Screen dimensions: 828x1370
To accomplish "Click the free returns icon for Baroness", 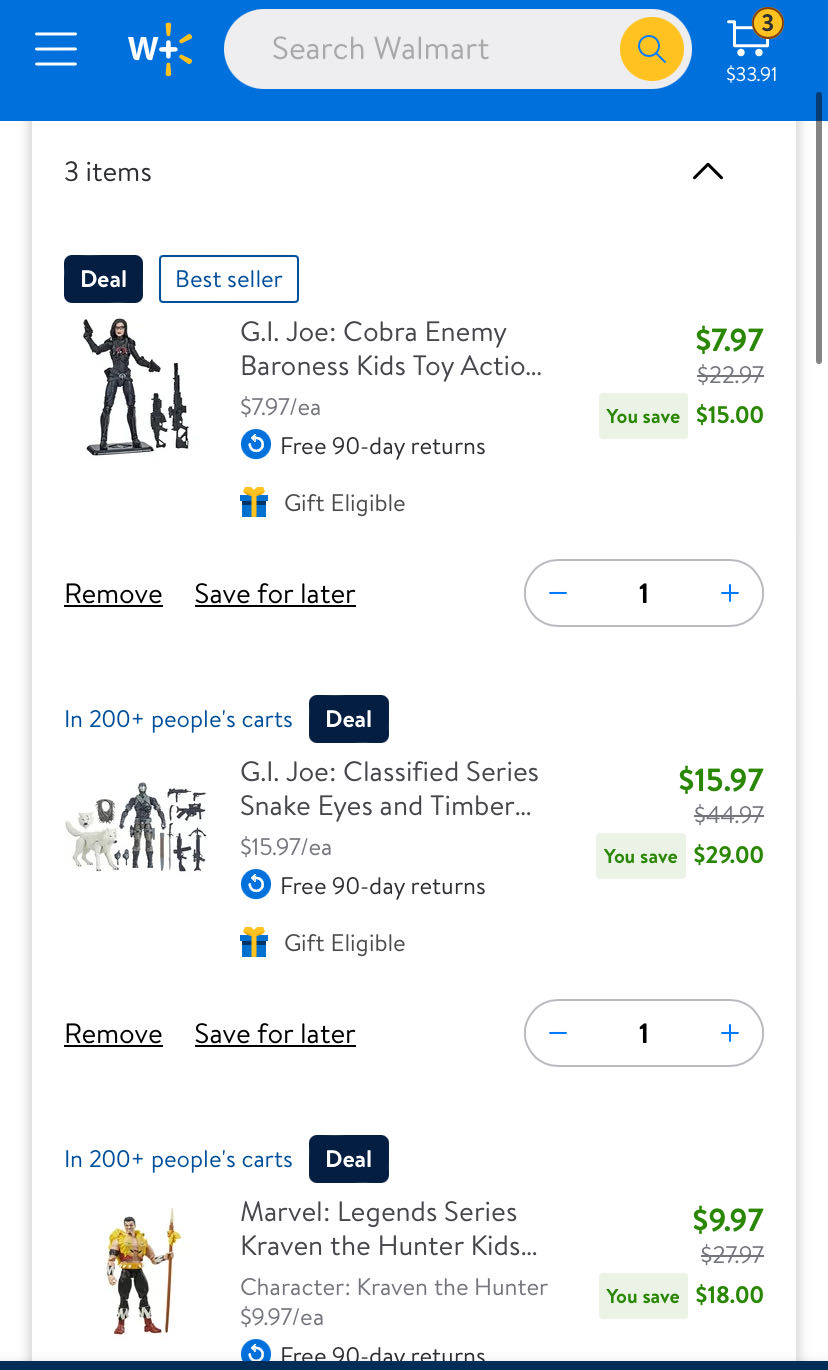I will [256, 445].
